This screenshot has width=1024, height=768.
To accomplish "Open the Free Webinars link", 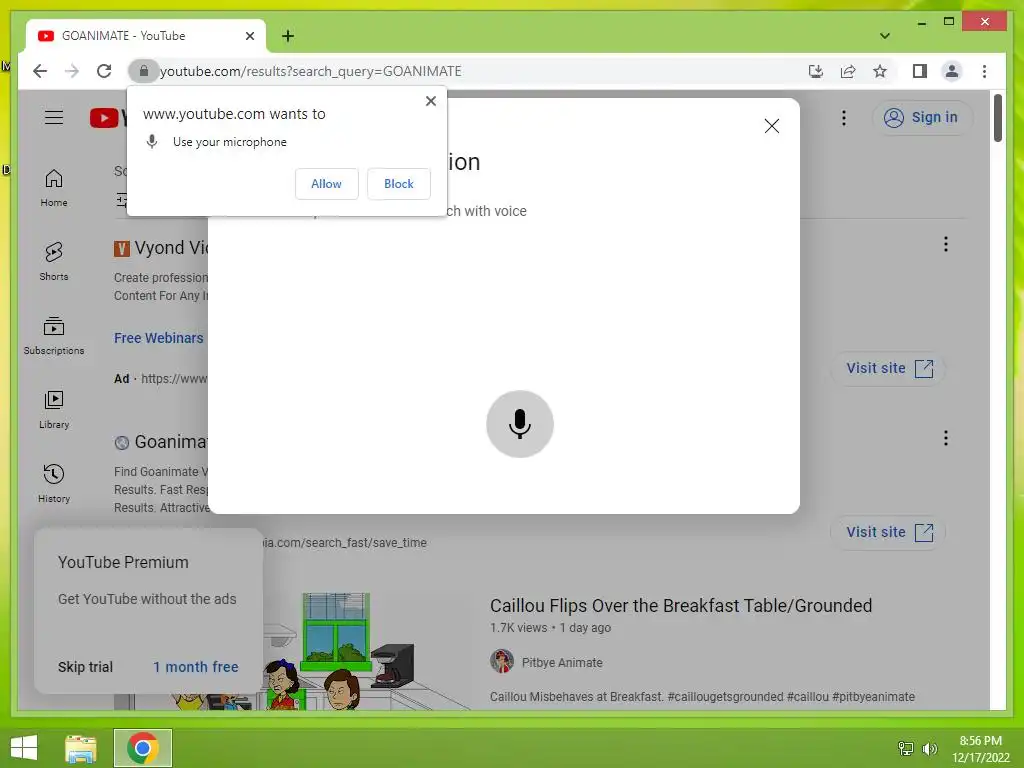I will pyautogui.click(x=159, y=338).
